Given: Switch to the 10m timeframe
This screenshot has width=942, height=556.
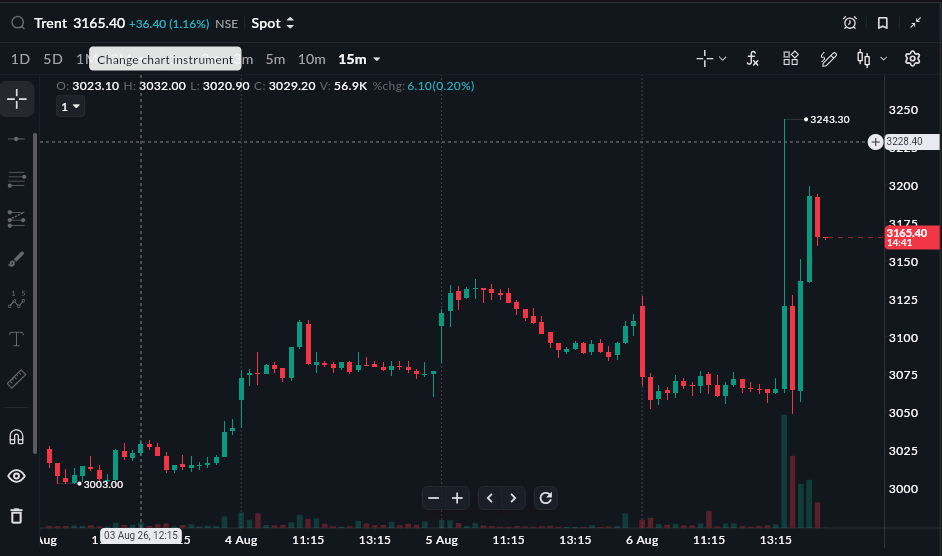Looking at the screenshot, I should pyautogui.click(x=312, y=59).
